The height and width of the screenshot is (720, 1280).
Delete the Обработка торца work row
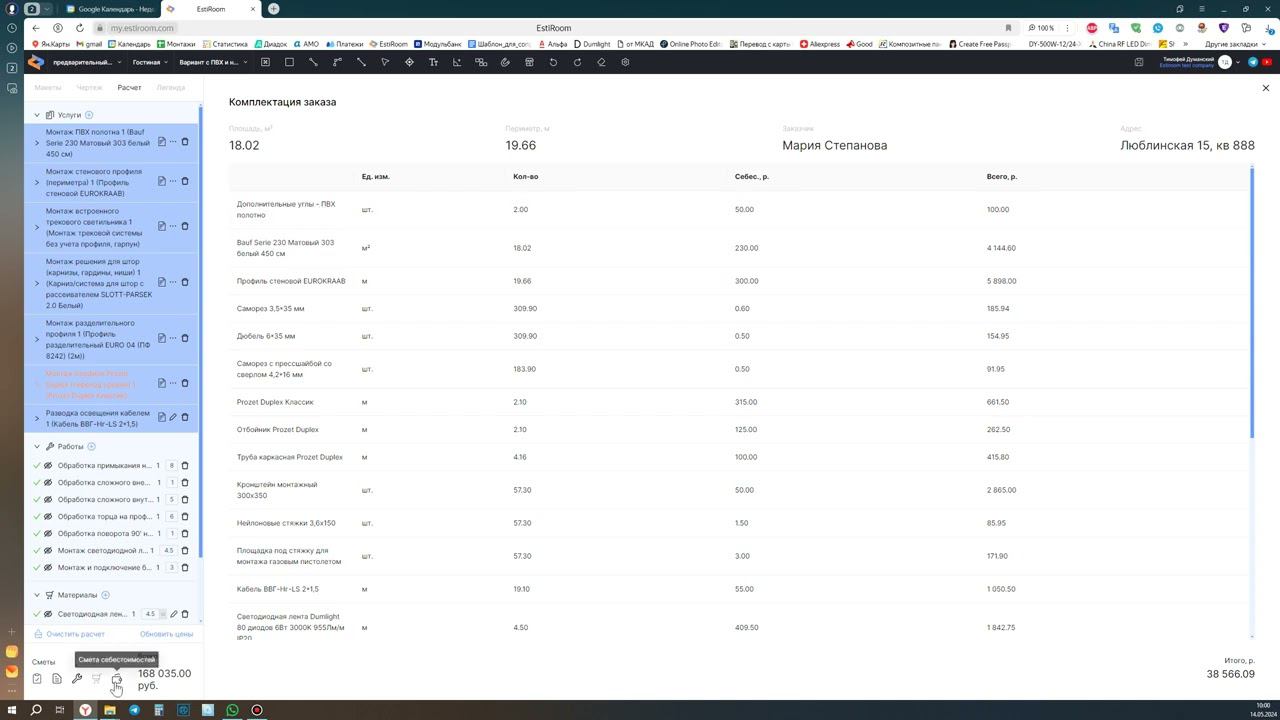click(185, 517)
